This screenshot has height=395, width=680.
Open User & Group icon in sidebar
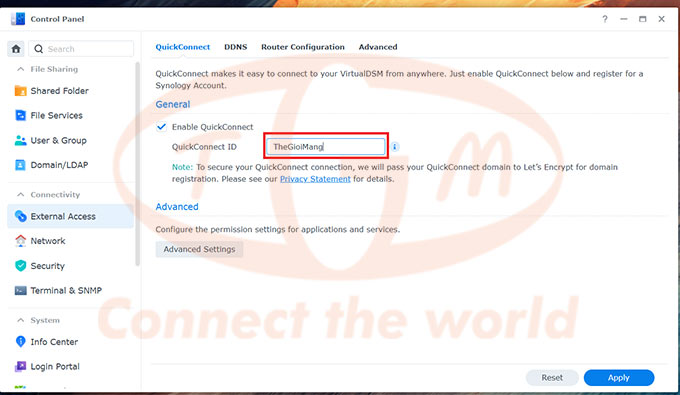20,140
